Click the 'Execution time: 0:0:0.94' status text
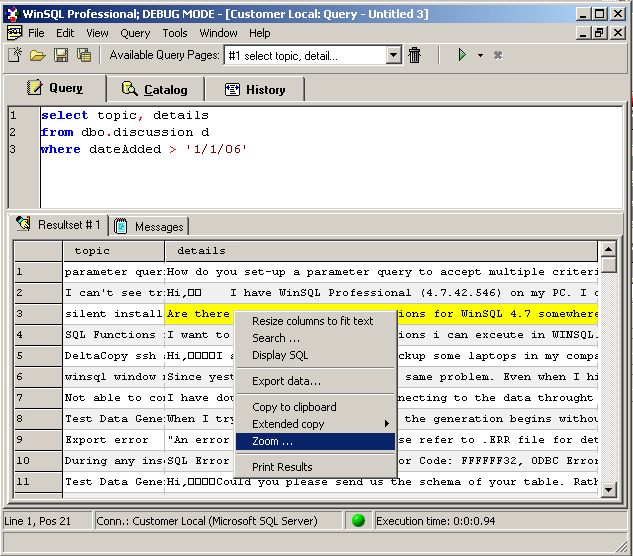This screenshot has height=556, width=633. pyautogui.click(x=436, y=521)
